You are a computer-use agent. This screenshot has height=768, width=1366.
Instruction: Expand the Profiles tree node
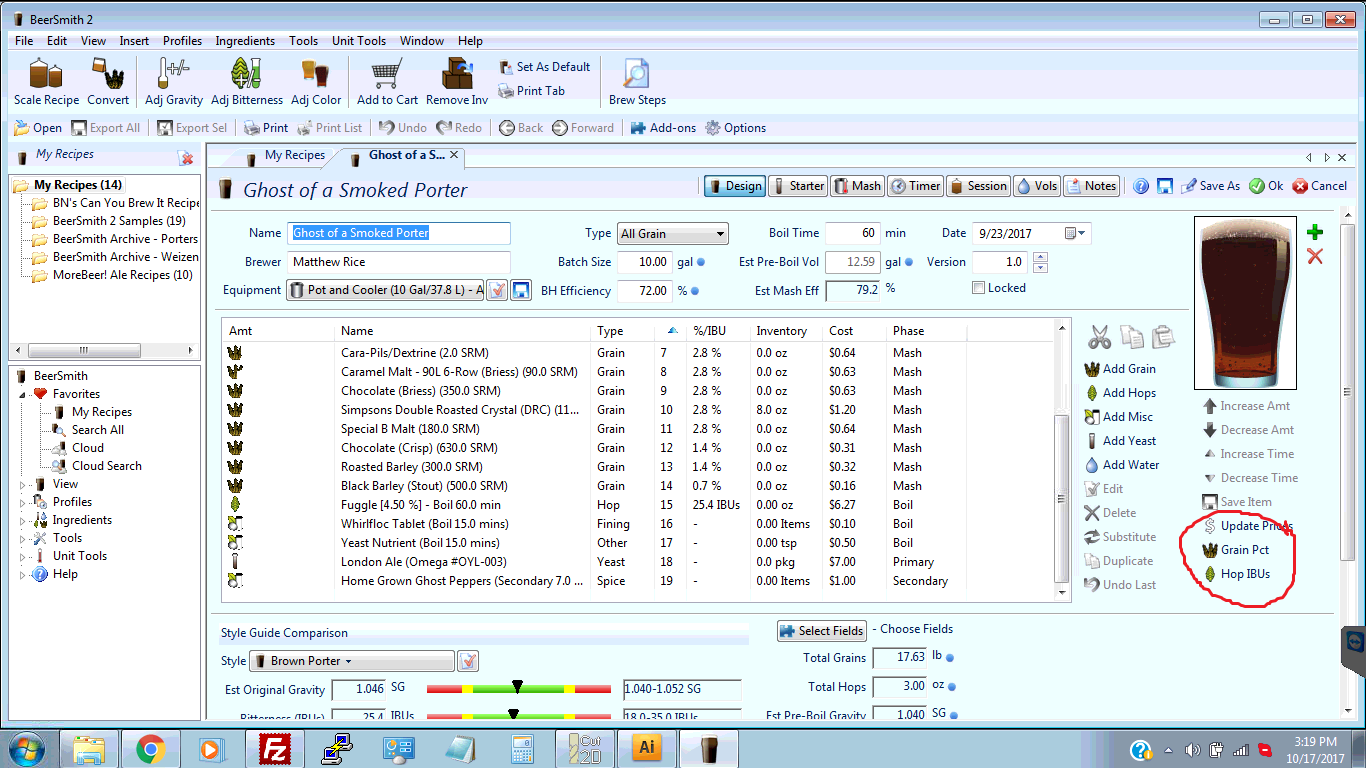pyautogui.click(x=24, y=502)
